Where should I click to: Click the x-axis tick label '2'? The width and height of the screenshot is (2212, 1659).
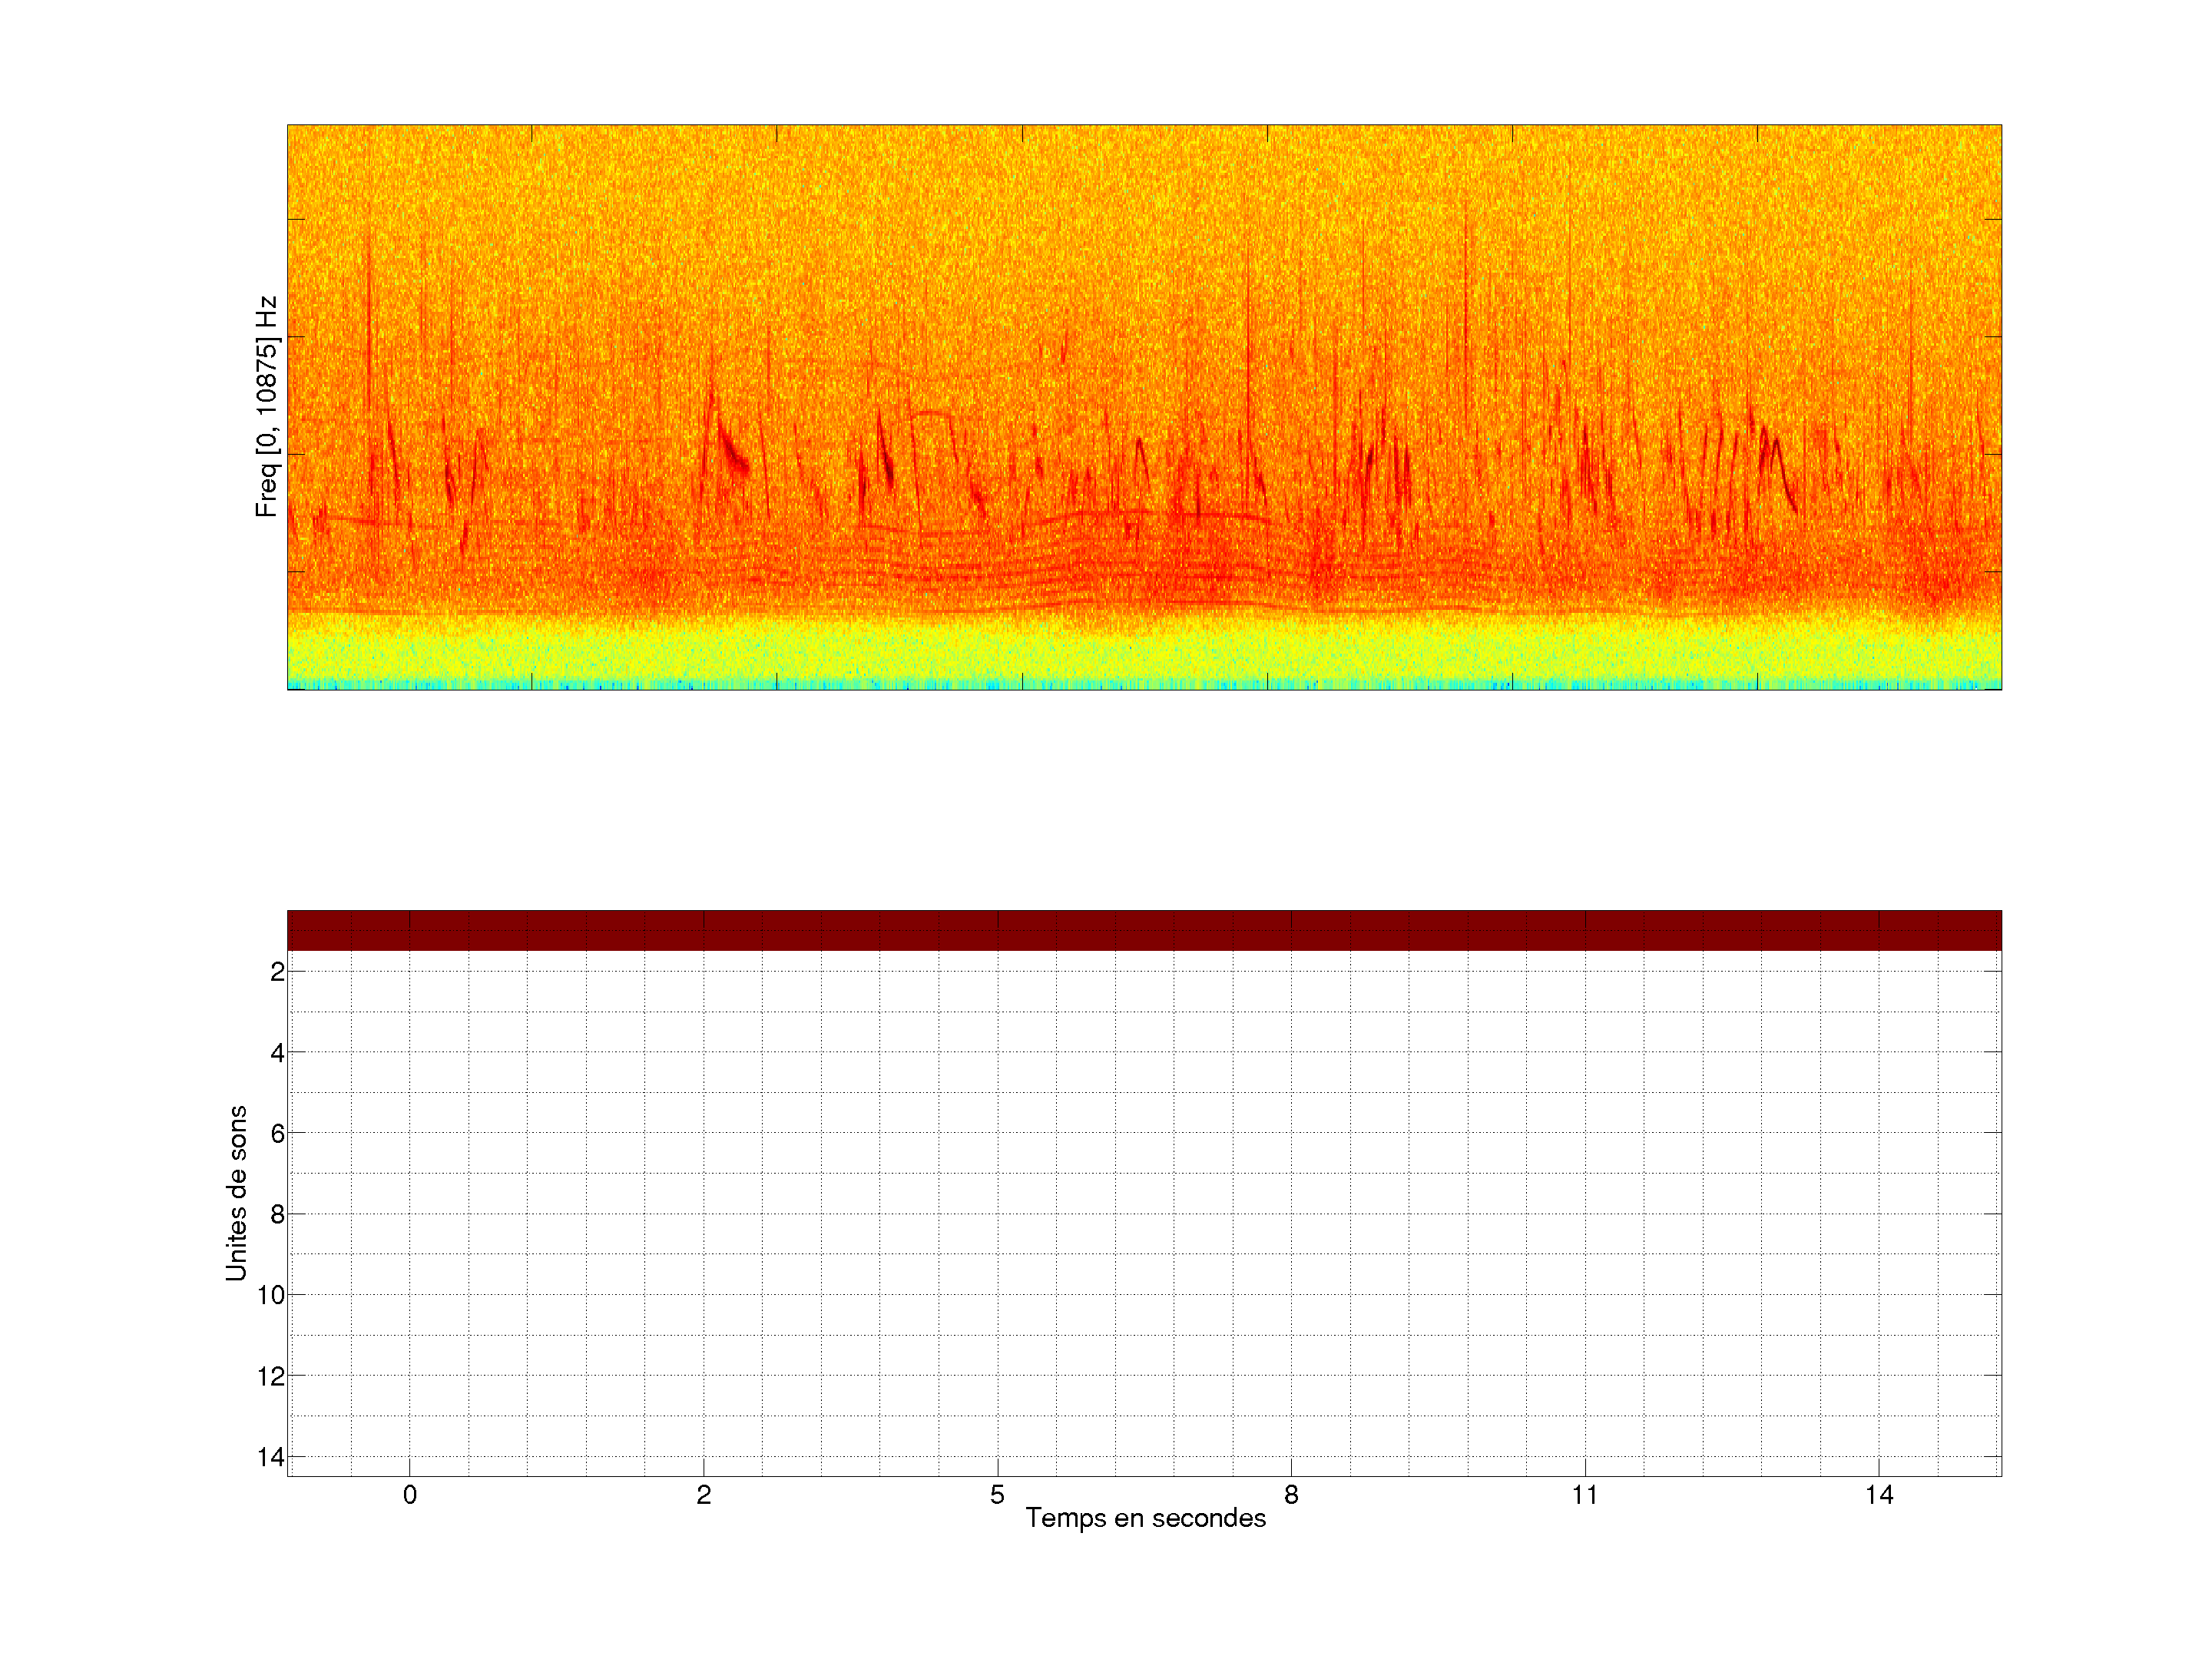704,1495
